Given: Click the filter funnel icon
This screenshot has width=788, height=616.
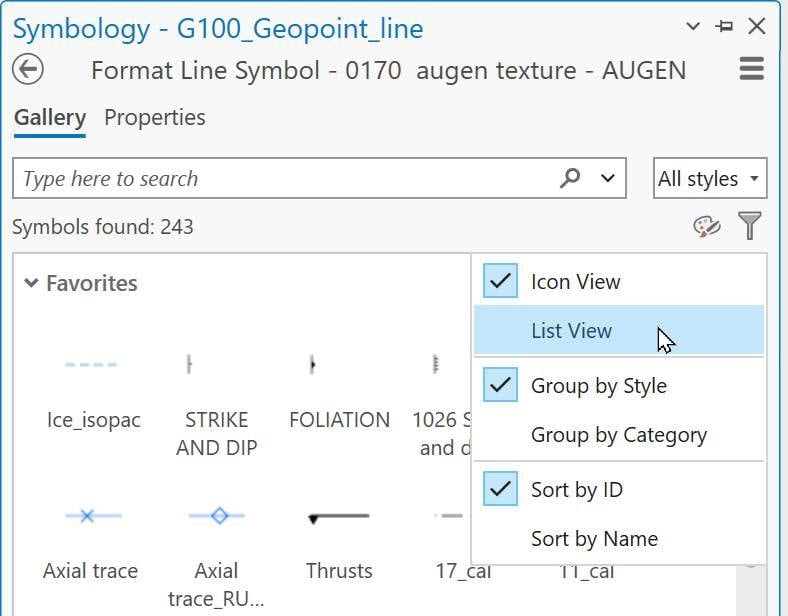Looking at the screenshot, I should click(x=749, y=226).
